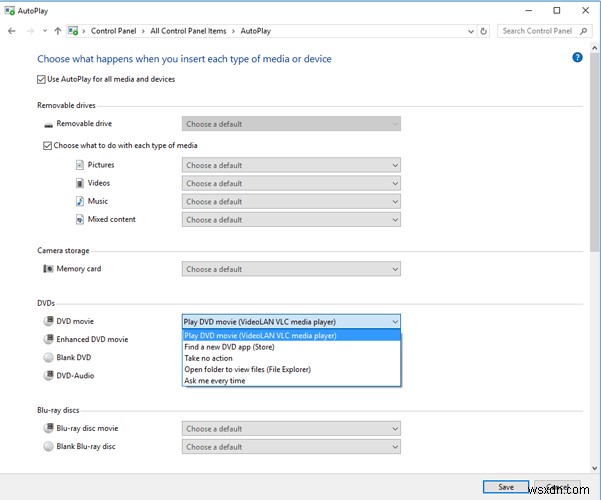
Task: Expand the Memory card default dropdown
Action: click(x=291, y=269)
